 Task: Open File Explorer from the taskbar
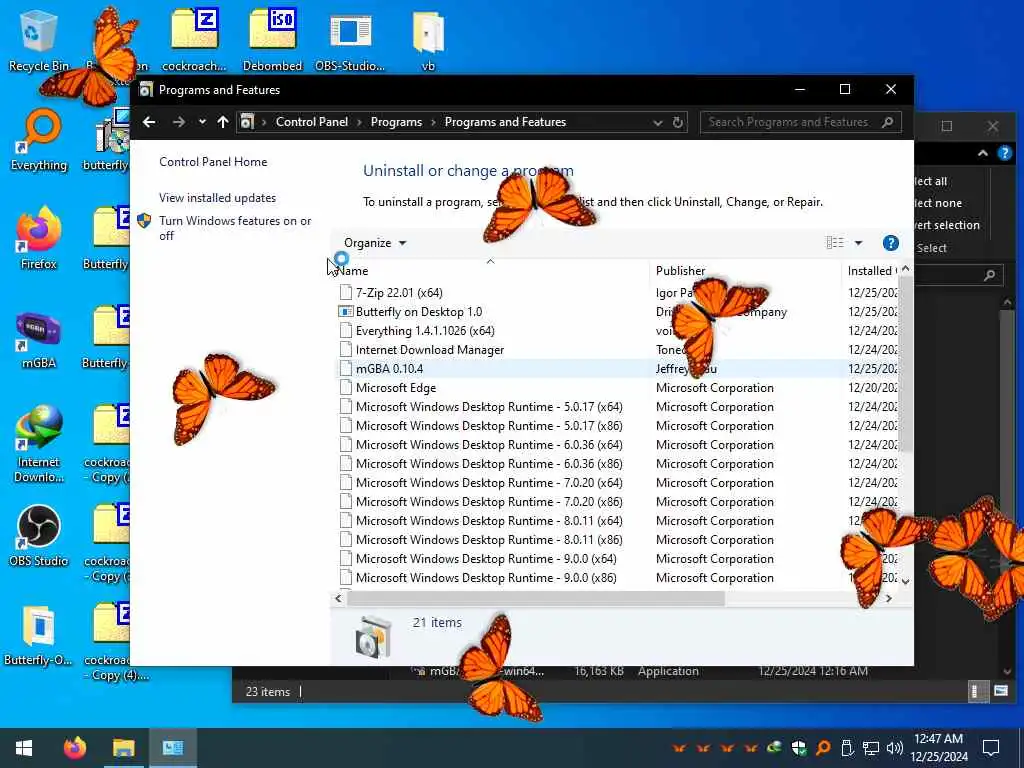click(123, 748)
